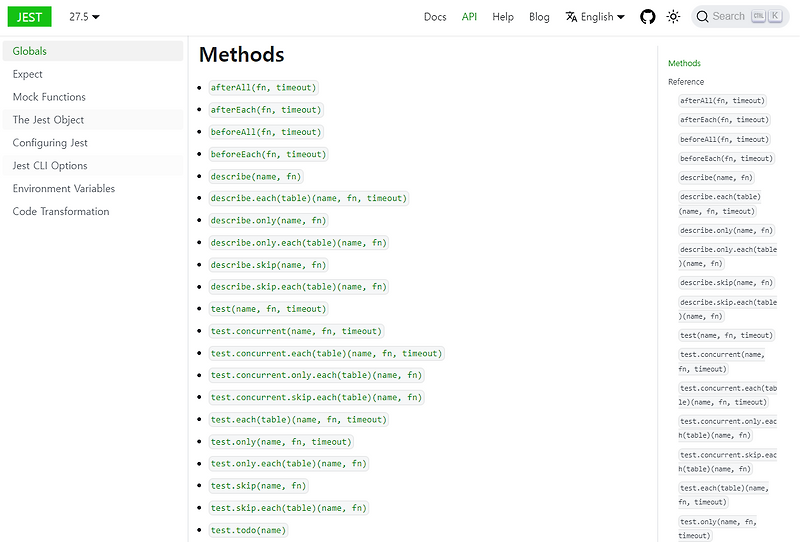Select Expect in the sidebar

[x=28, y=74]
